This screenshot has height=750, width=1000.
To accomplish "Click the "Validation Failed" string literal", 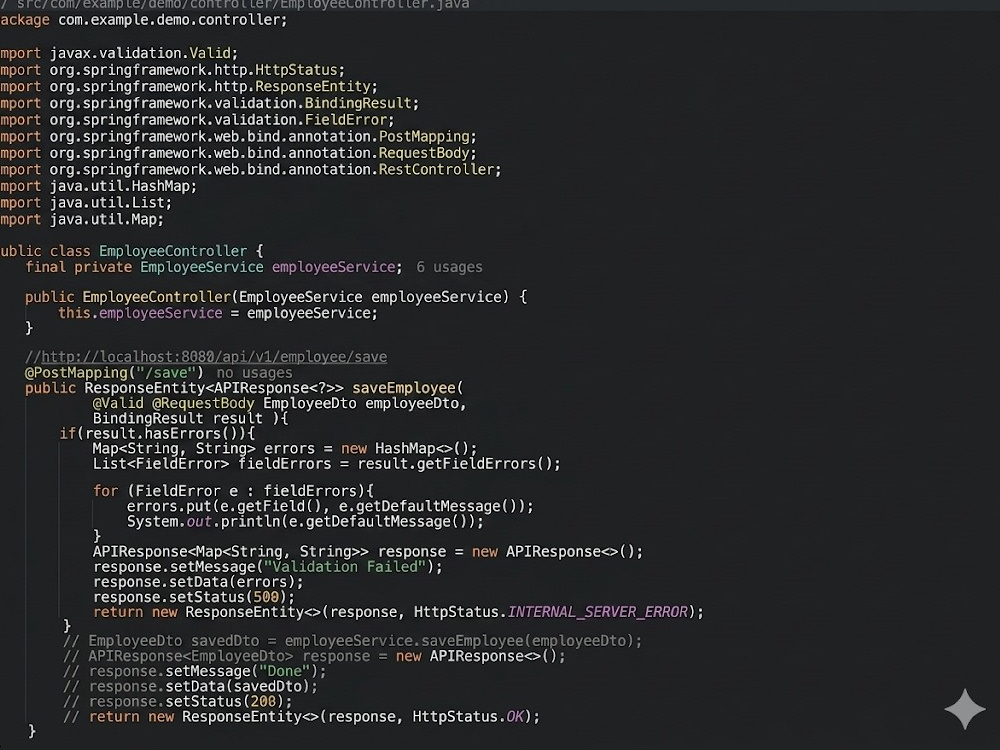I will [x=344, y=567].
